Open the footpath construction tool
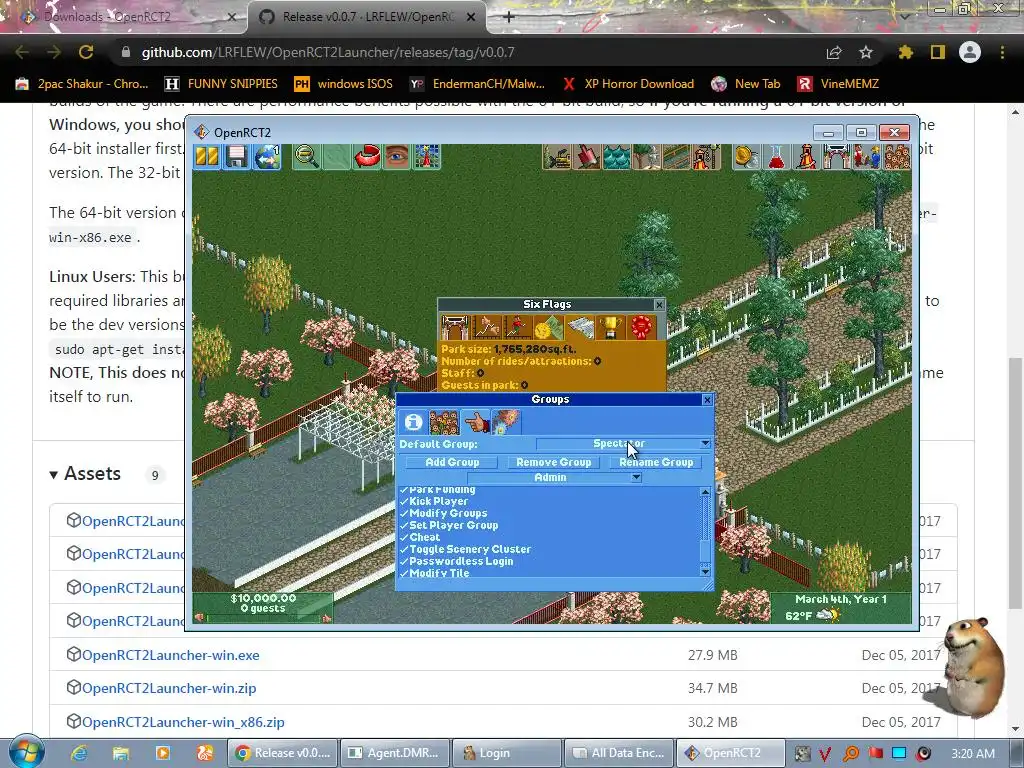 tap(676, 157)
